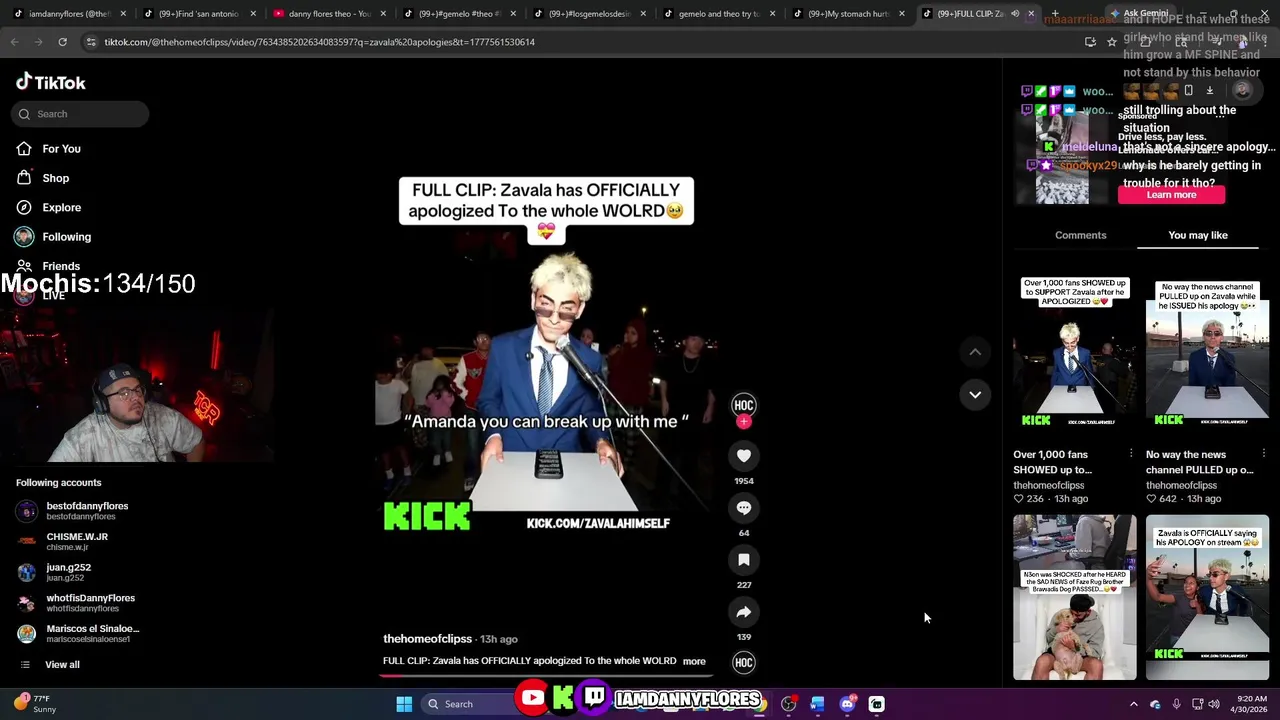
Task: Go to previous video with up arrow
Action: point(975,352)
